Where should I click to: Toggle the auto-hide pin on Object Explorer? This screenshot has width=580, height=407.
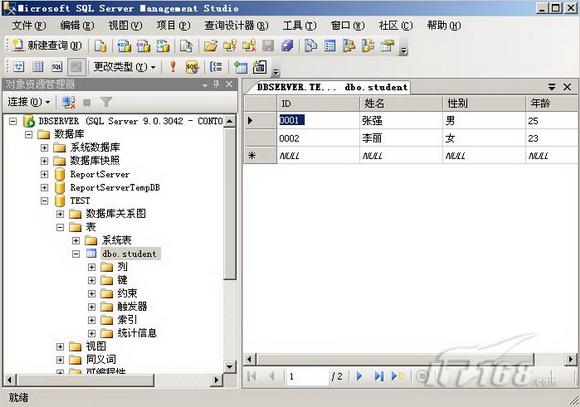pos(217,84)
